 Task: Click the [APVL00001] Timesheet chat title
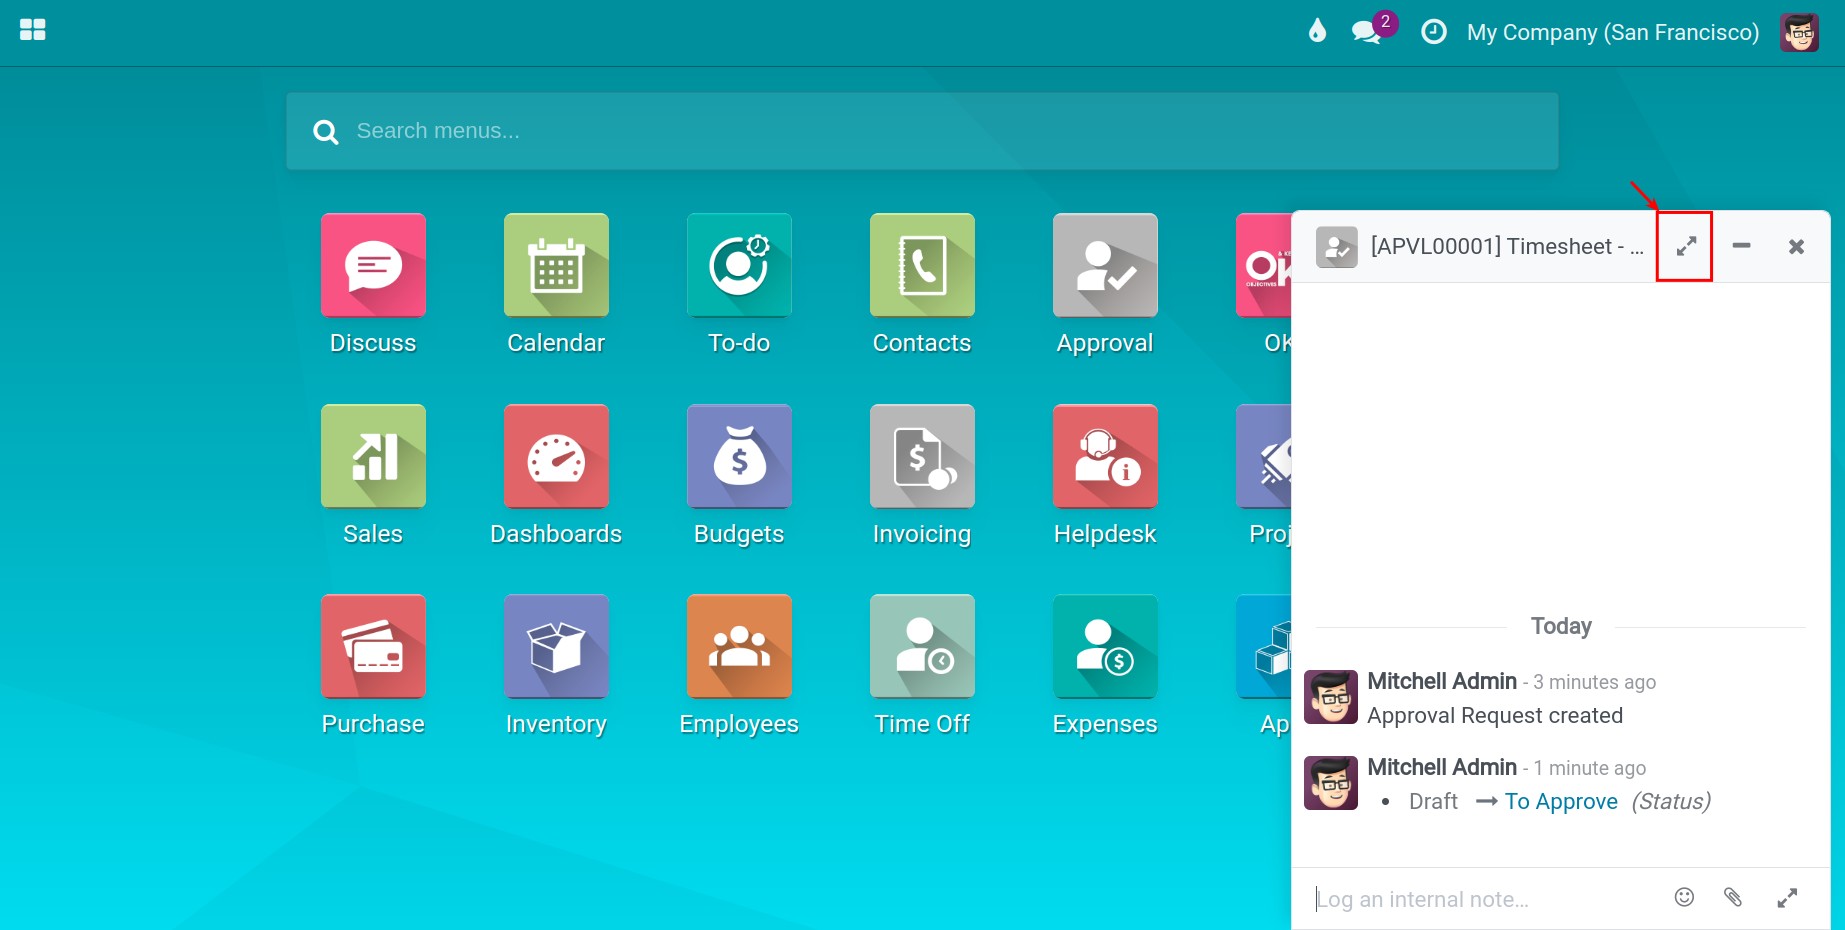point(1506,246)
